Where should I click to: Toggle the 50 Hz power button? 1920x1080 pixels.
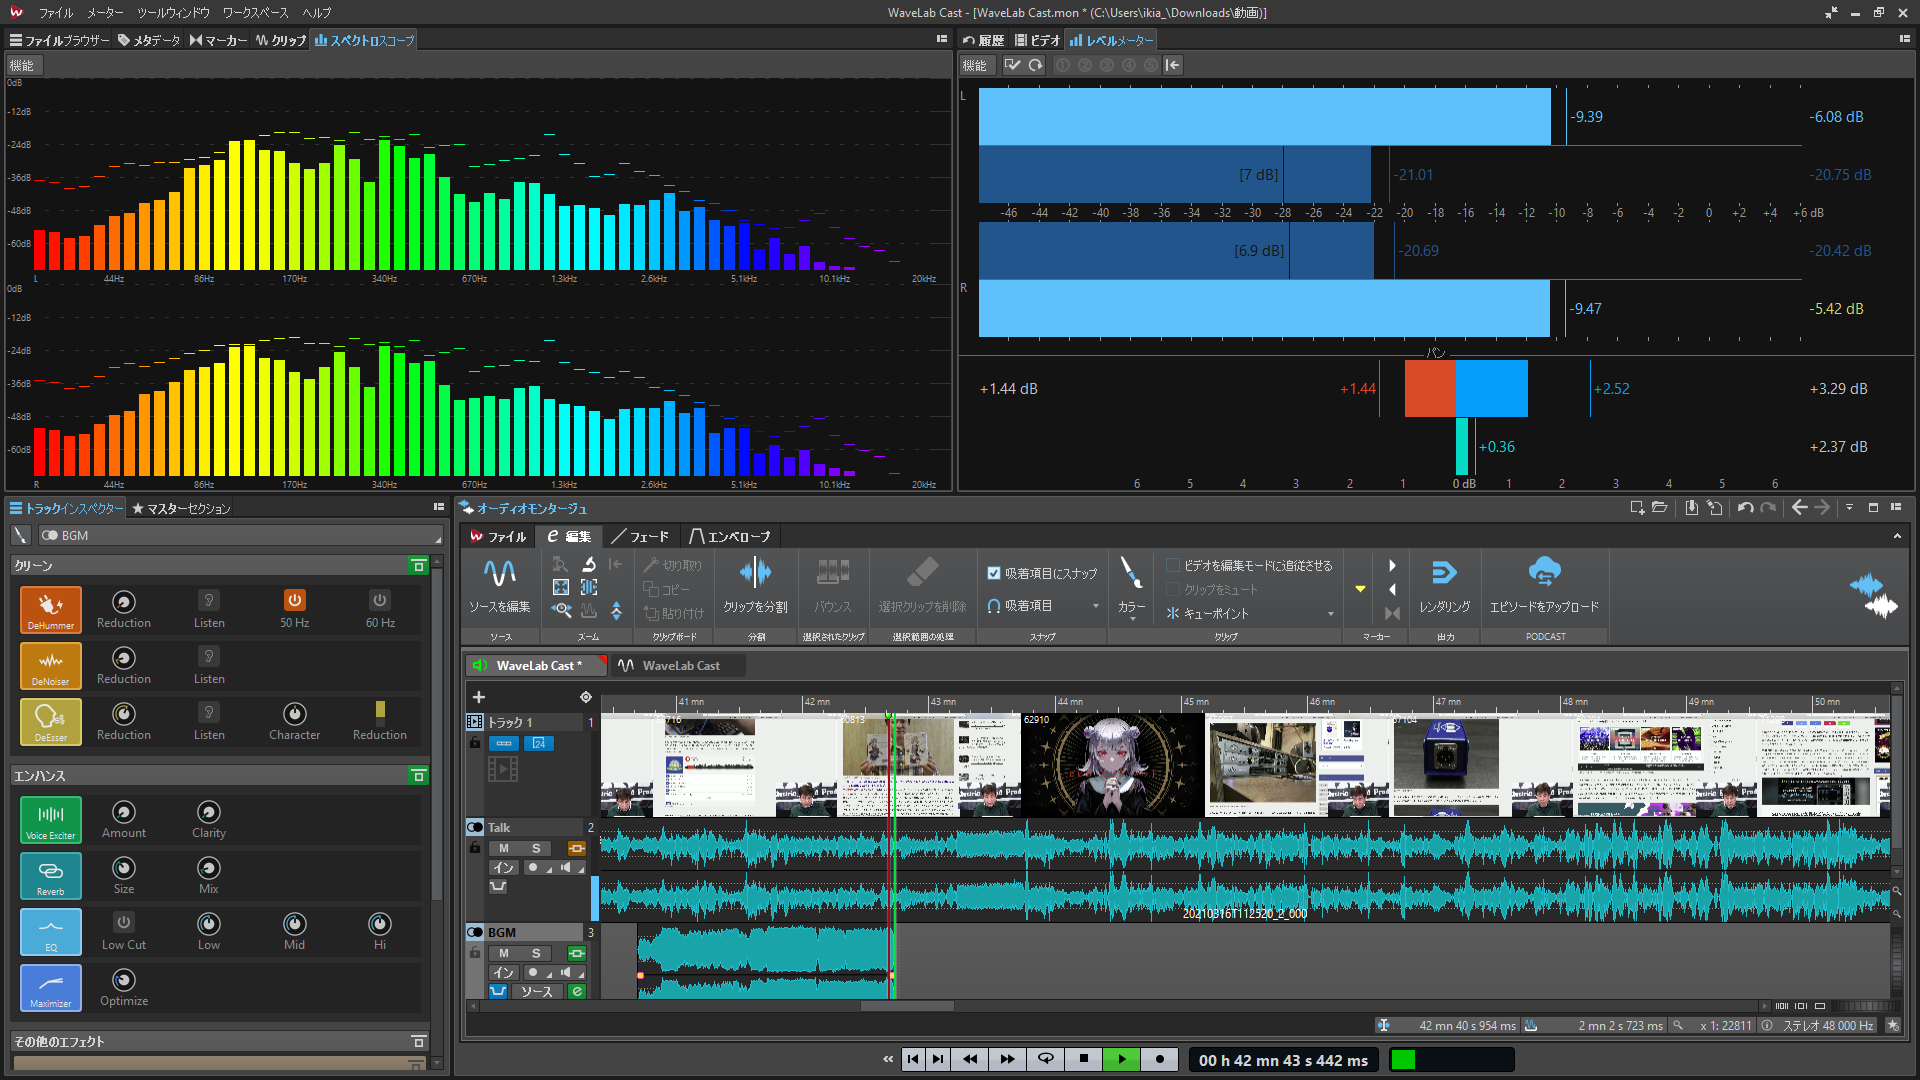[x=294, y=600]
